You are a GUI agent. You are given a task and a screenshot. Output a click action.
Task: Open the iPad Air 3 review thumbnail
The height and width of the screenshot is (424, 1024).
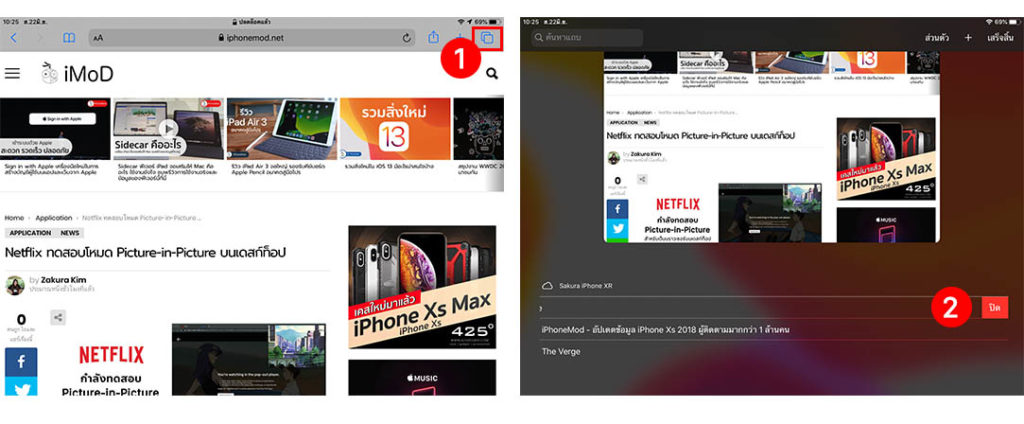tap(281, 129)
